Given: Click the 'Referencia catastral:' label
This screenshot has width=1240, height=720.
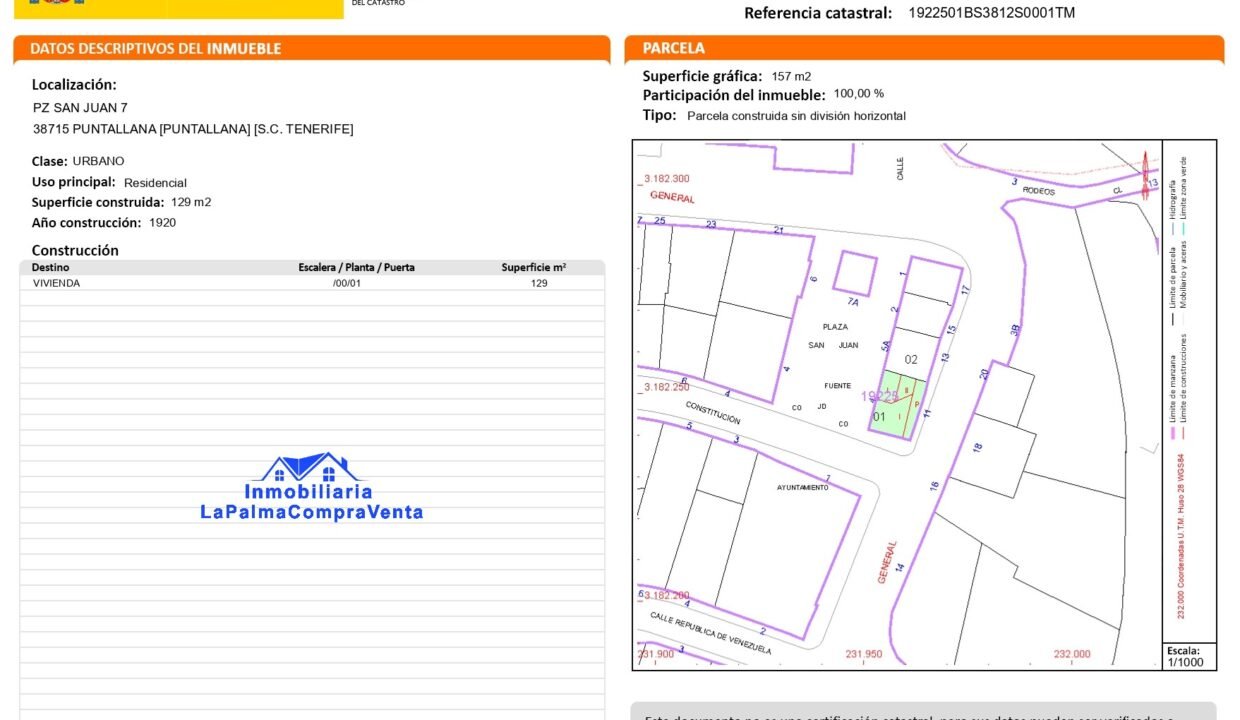Looking at the screenshot, I should pos(818,13).
